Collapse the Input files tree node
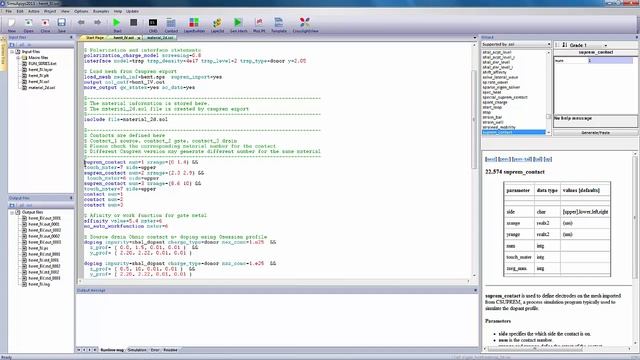 (x=12, y=52)
